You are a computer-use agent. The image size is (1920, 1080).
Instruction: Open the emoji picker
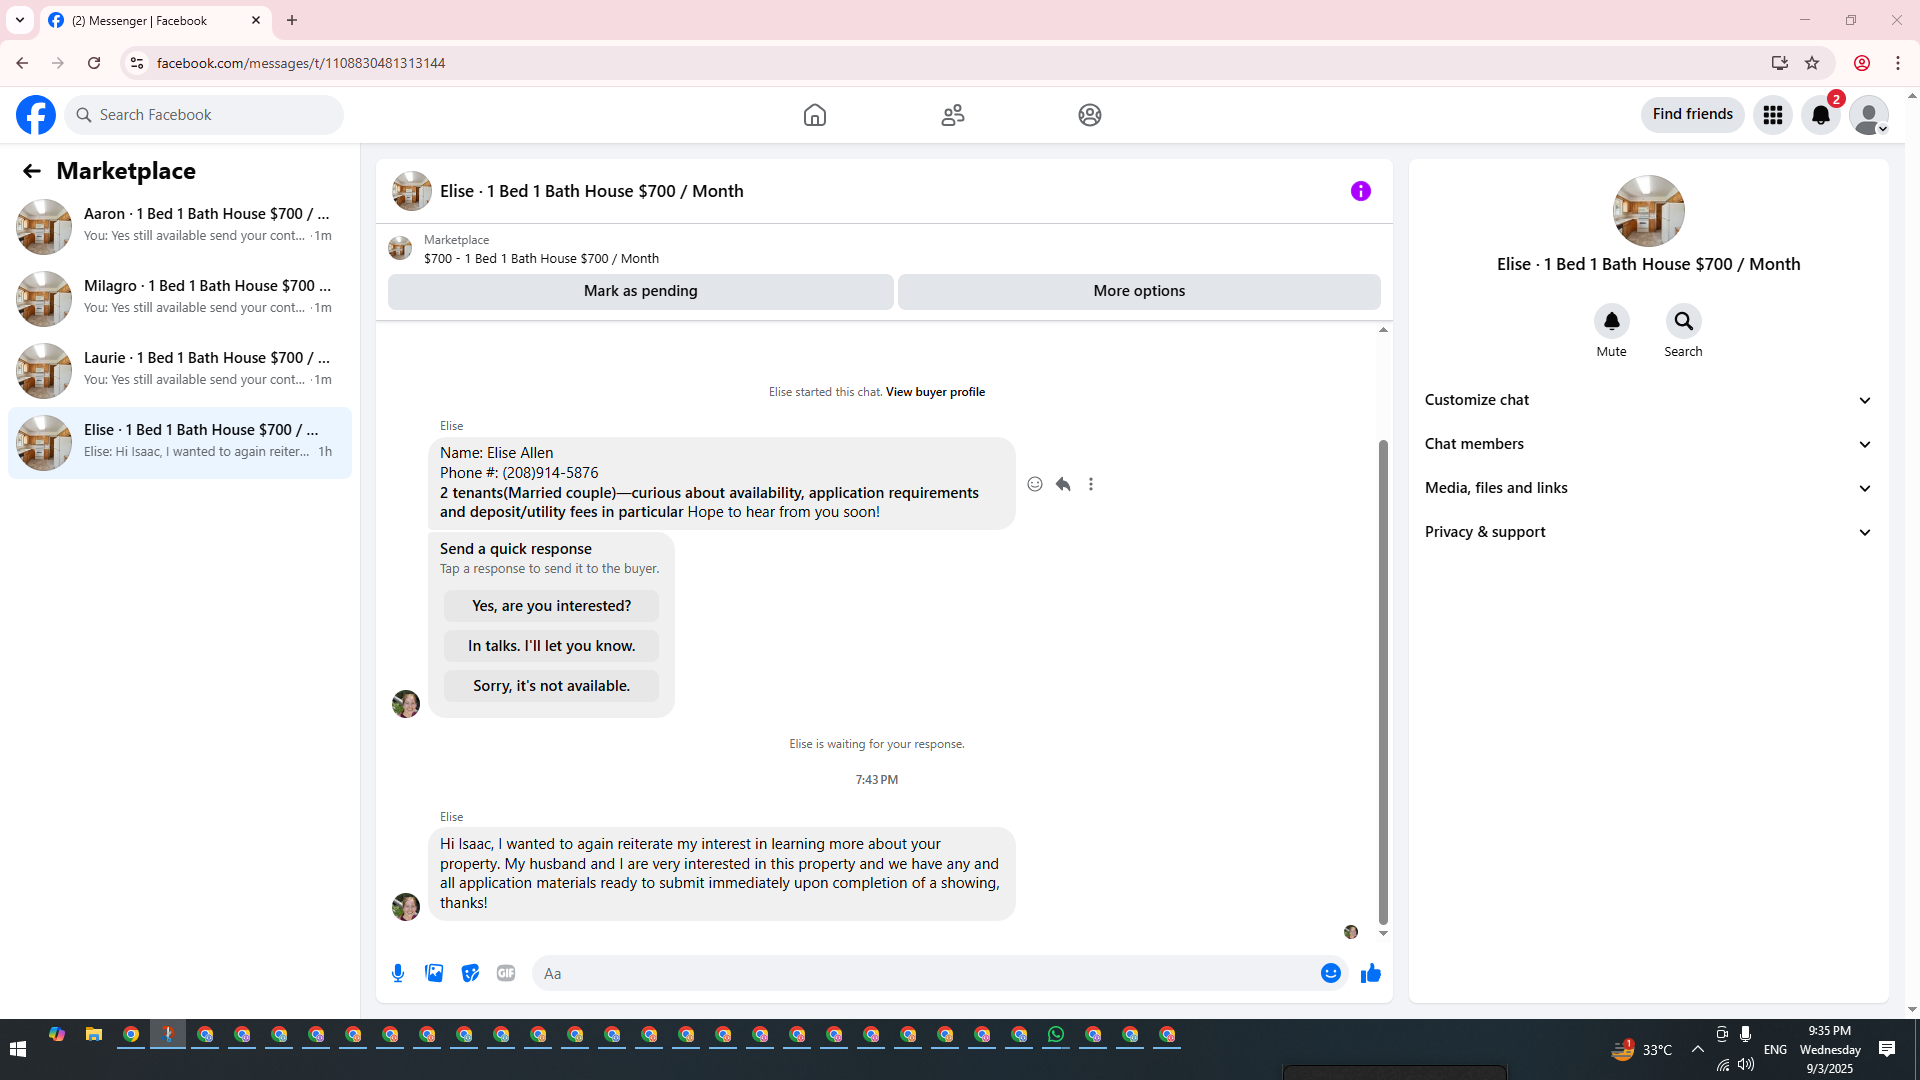pyautogui.click(x=1331, y=973)
